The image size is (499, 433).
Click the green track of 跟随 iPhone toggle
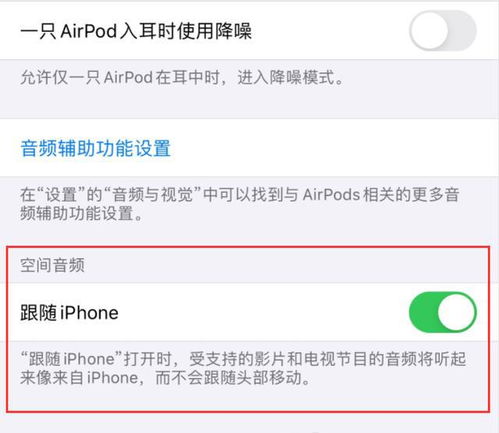coord(423,312)
